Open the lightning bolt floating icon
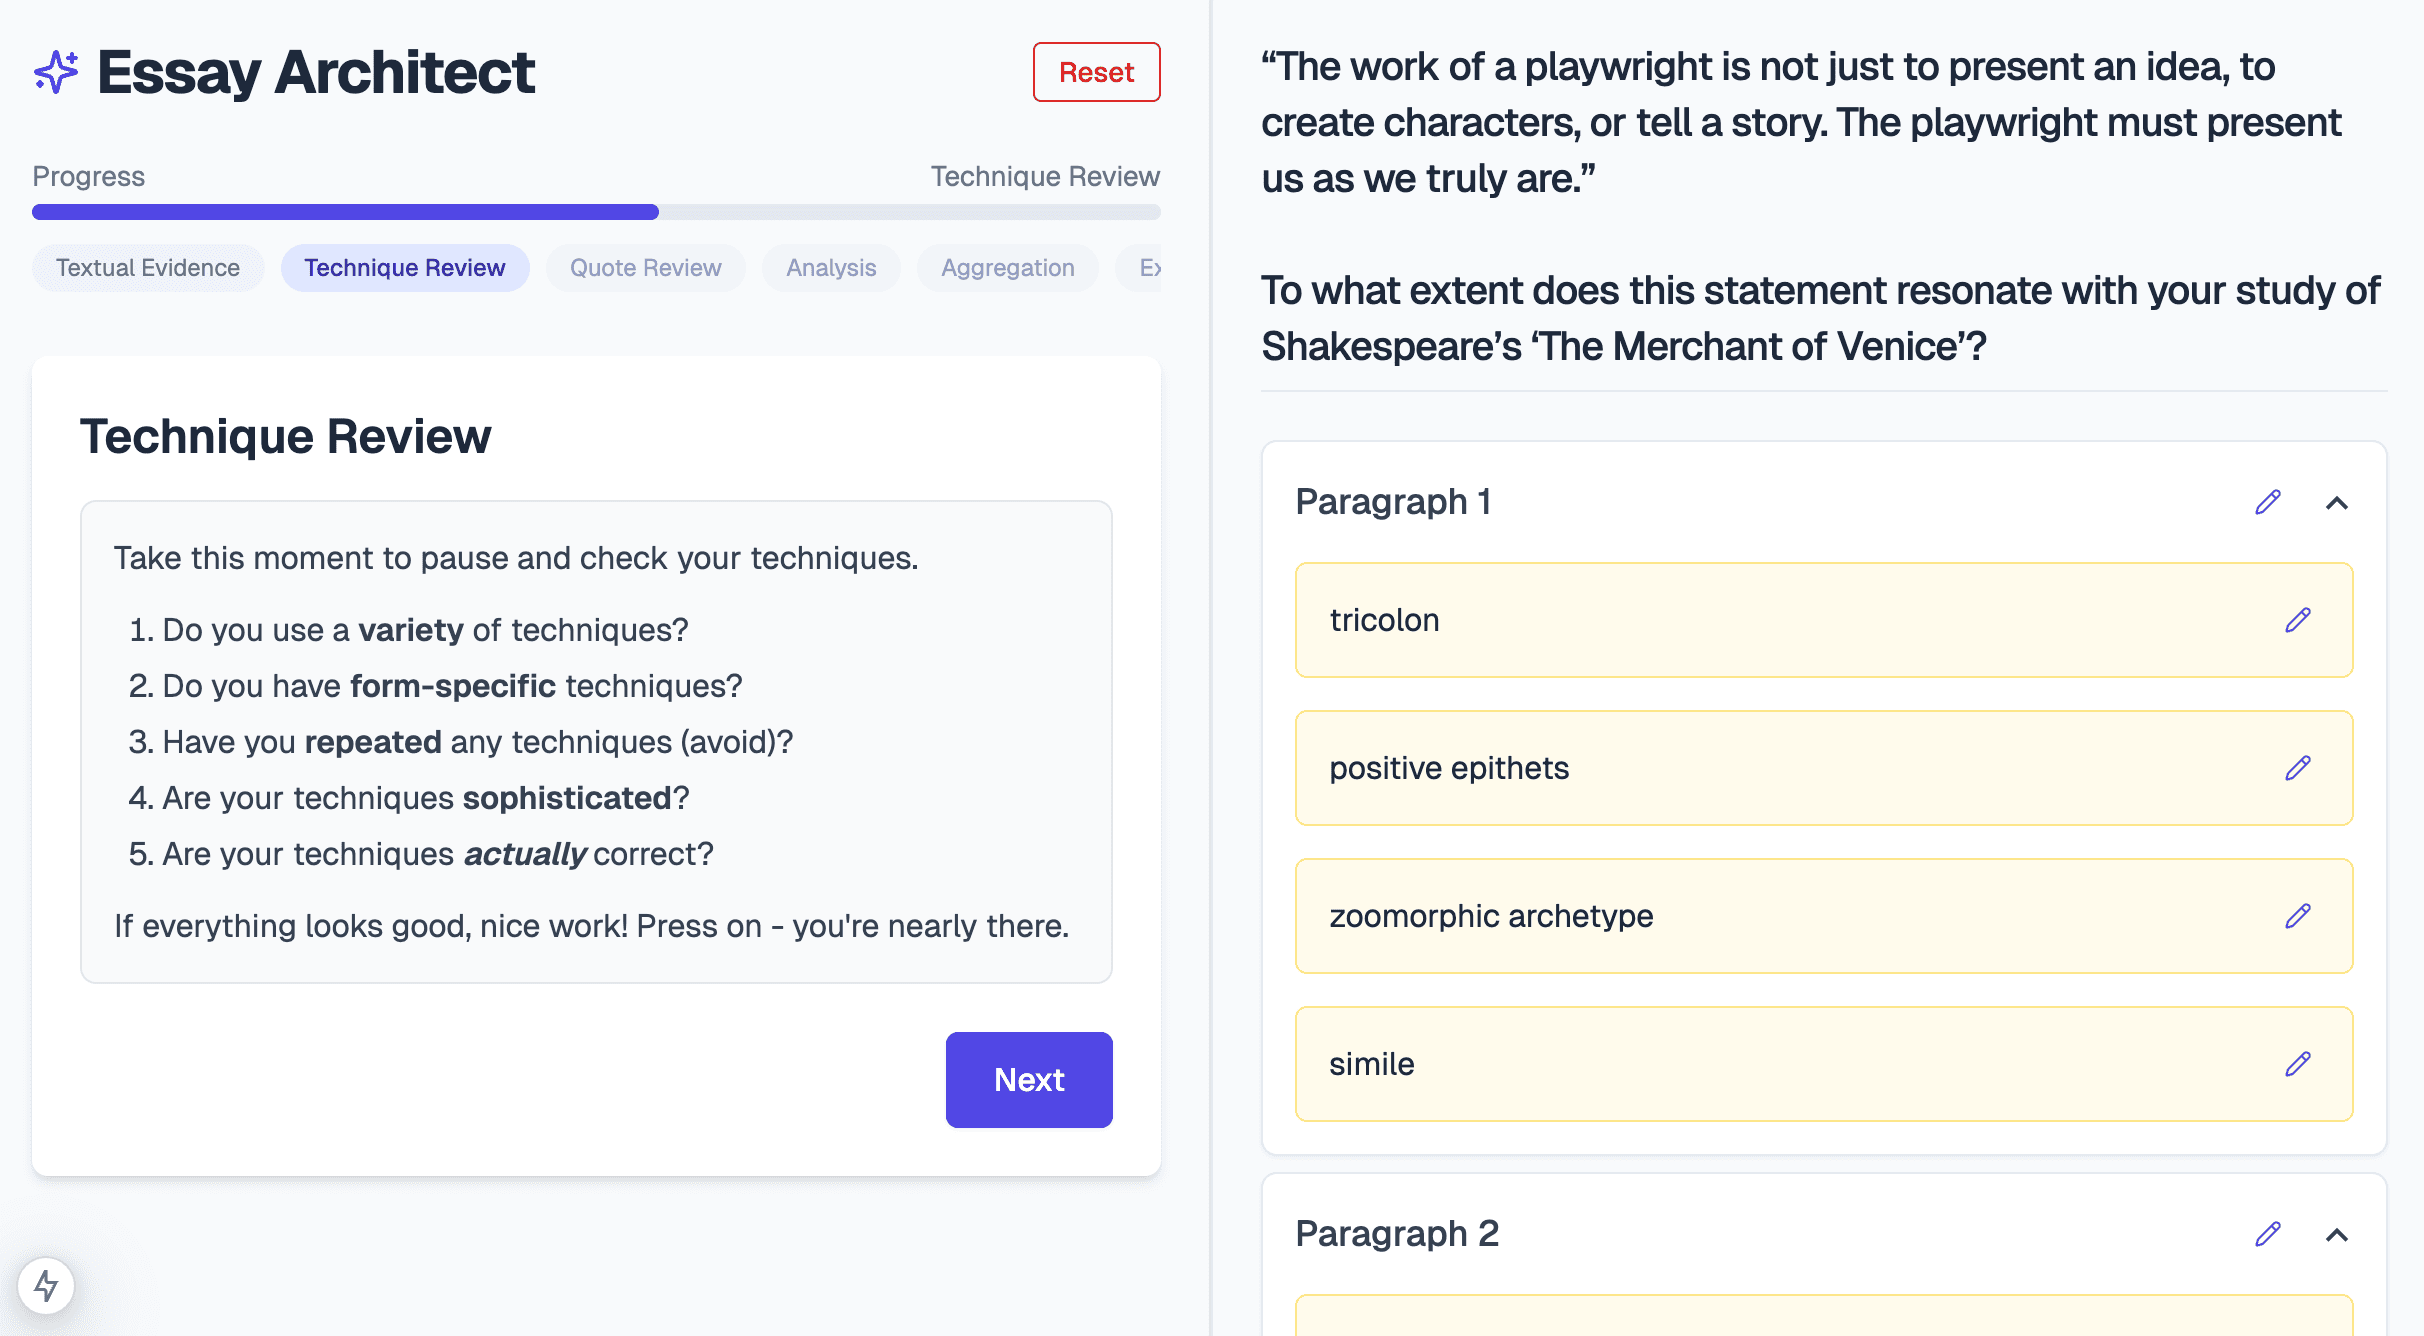2424x1336 pixels. pyautogui.click(x=46, y=1286)
